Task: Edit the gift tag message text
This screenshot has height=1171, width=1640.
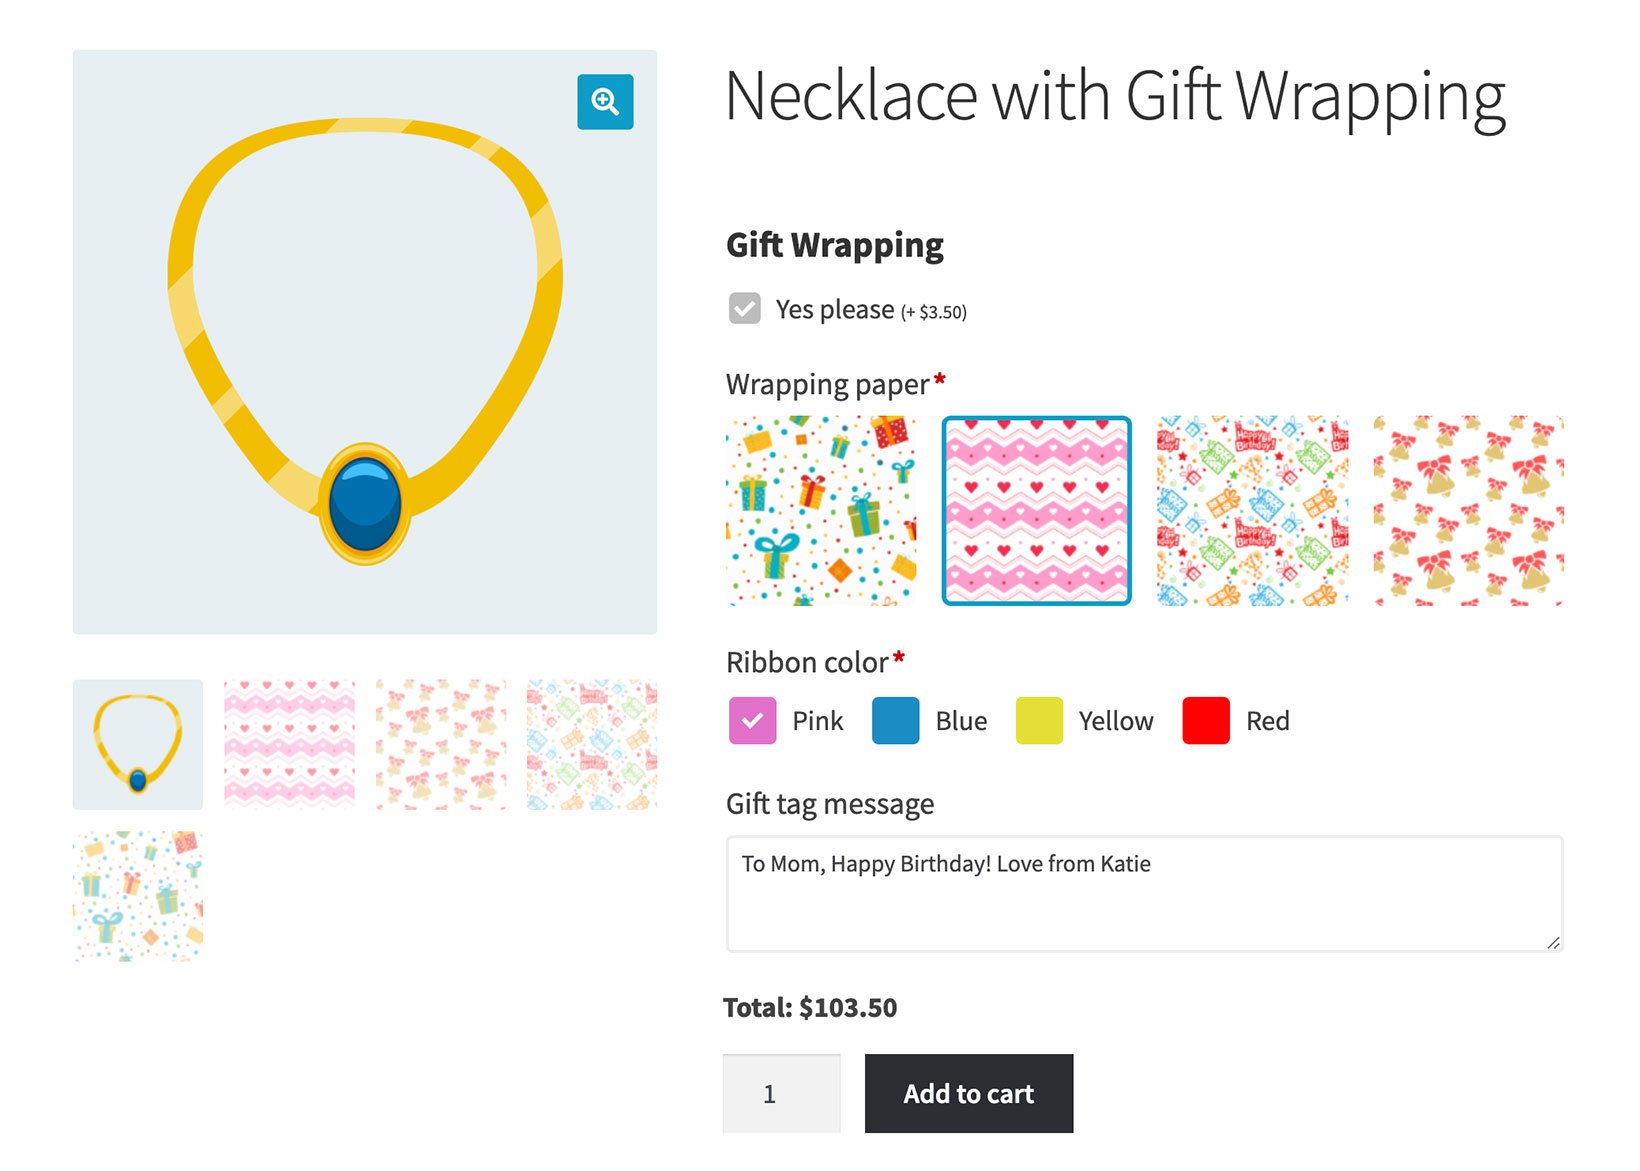Action: (x=1144, y=890)
